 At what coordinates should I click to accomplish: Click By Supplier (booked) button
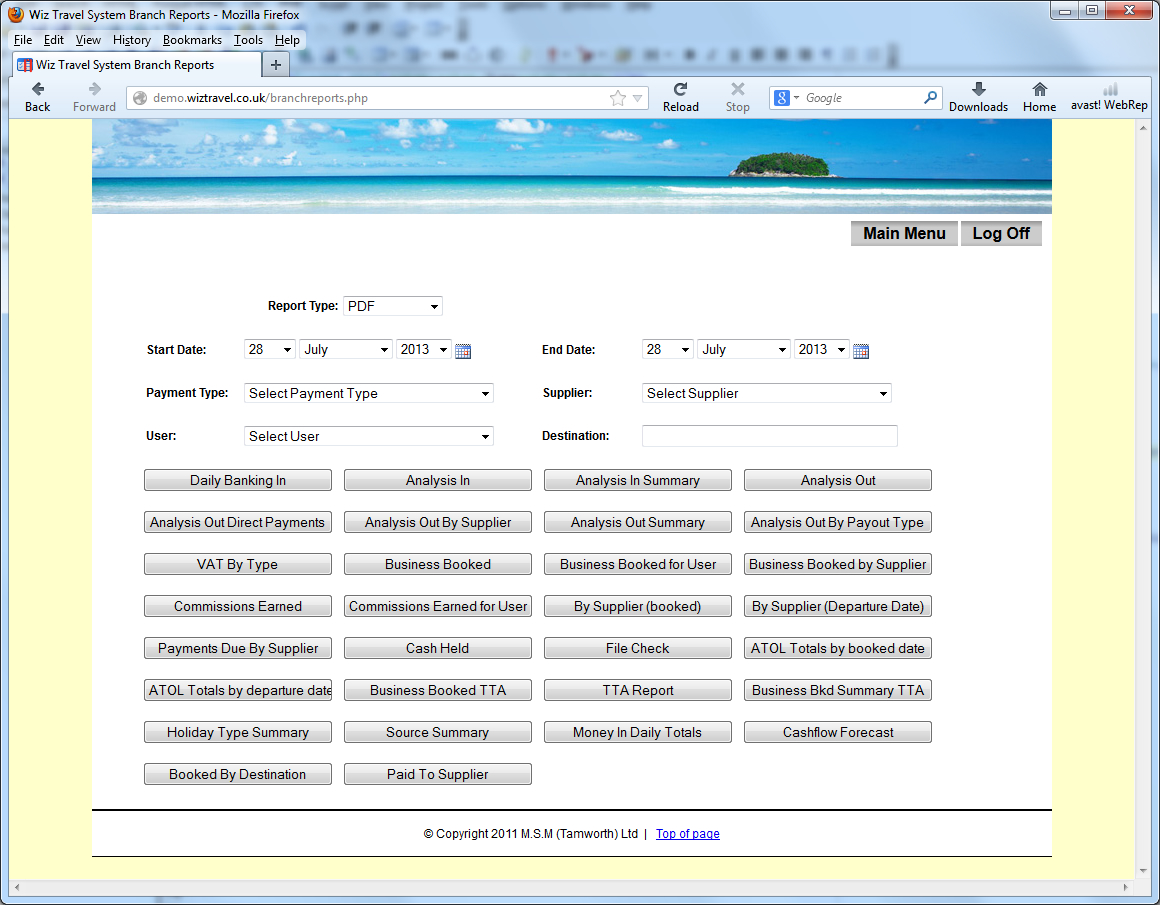pyautogui.click(x=638, y=606)
